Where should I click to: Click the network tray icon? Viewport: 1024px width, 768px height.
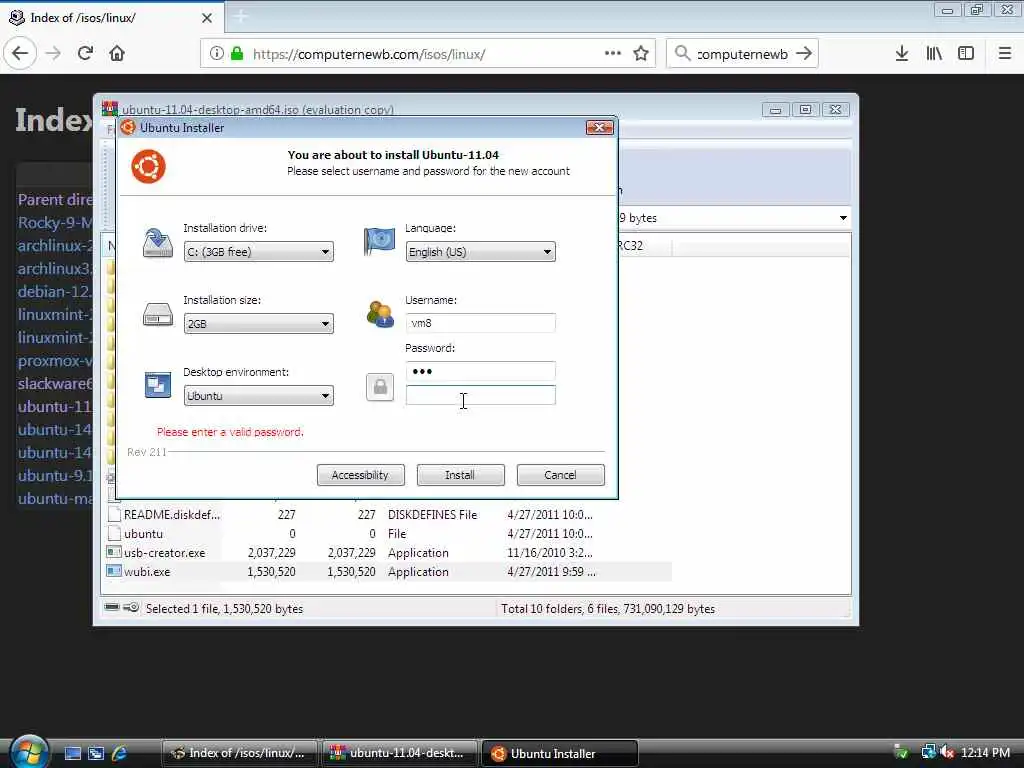coord(928,753)
